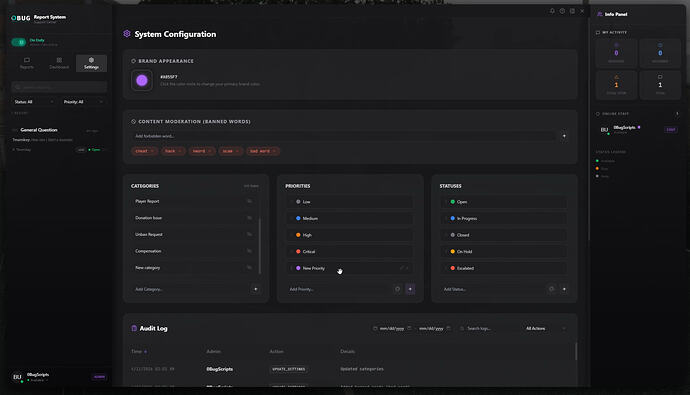Open the All Actions filter dropdown
690x395 pixels.
pos(545,329)
